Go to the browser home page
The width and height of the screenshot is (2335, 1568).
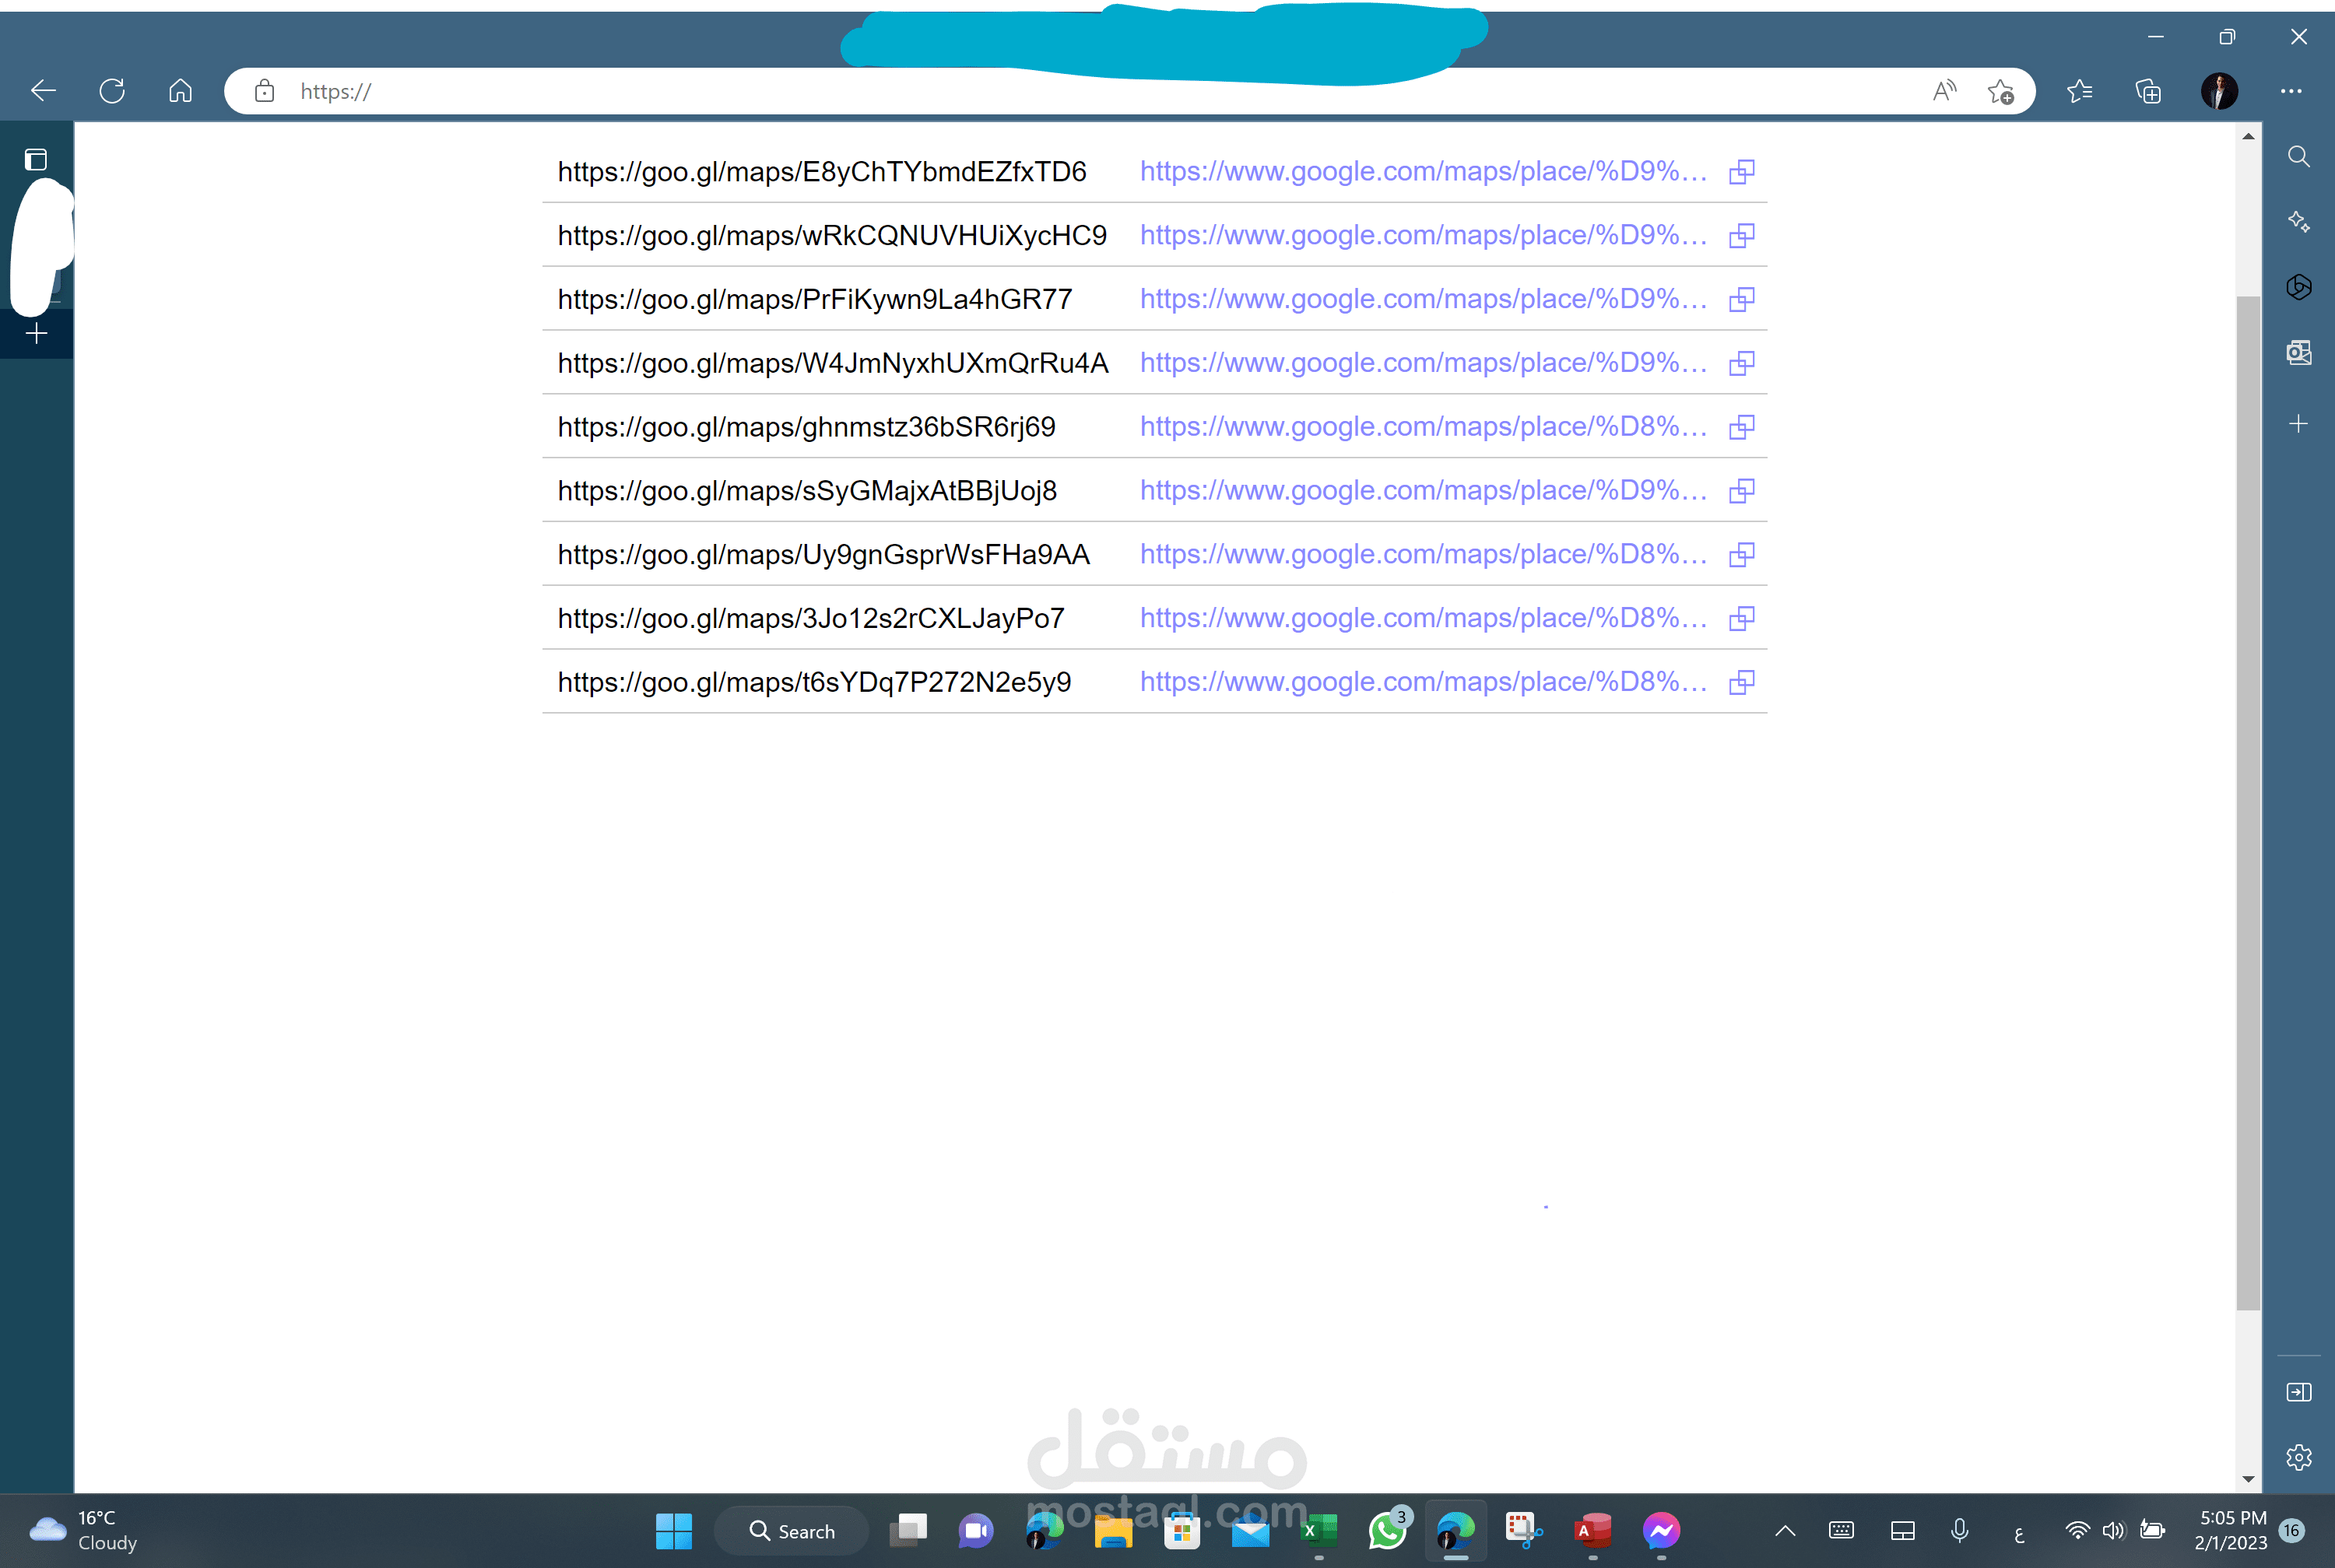point(180,91)
